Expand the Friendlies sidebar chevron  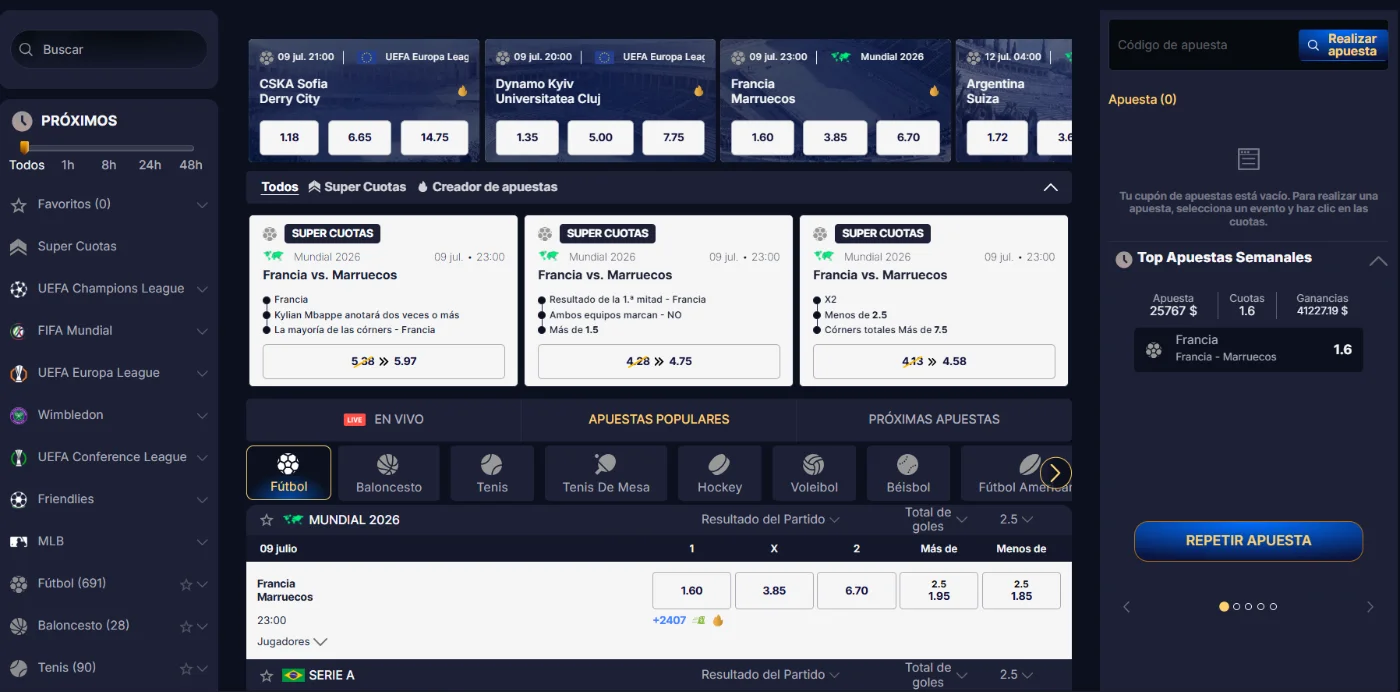(202, 499)
